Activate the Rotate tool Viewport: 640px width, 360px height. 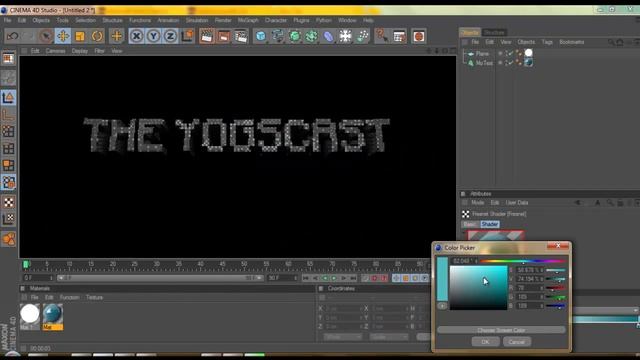tap(97, 36)
